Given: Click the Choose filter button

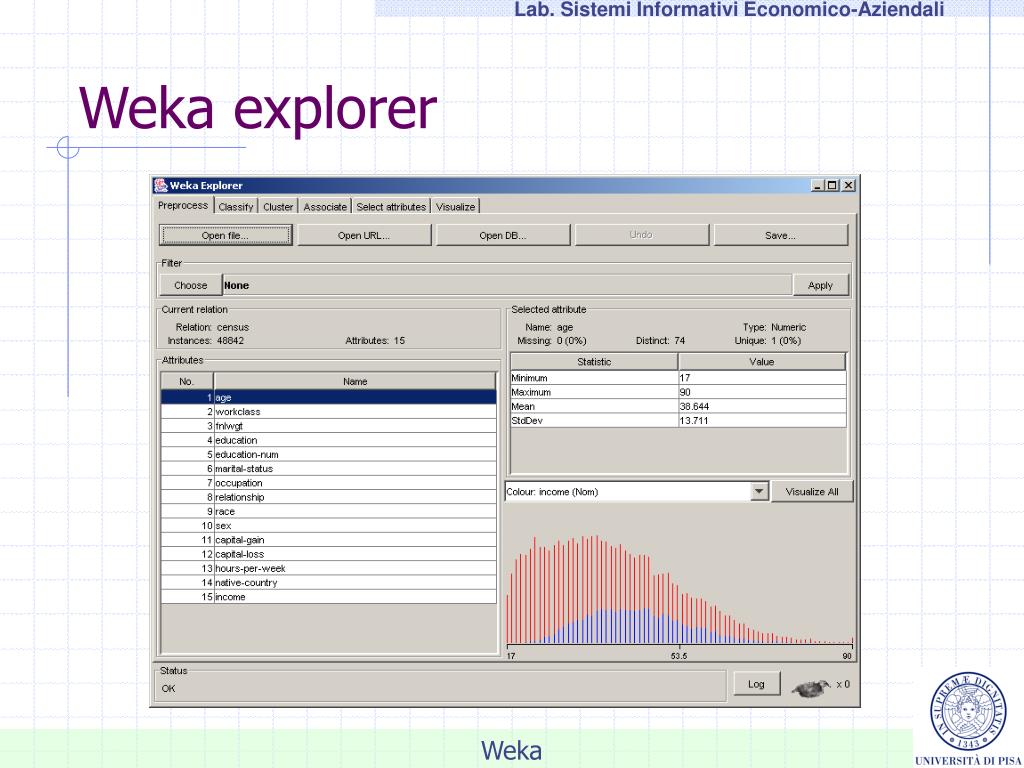Looking at the screenshot, I should click(x=191, y=285).
